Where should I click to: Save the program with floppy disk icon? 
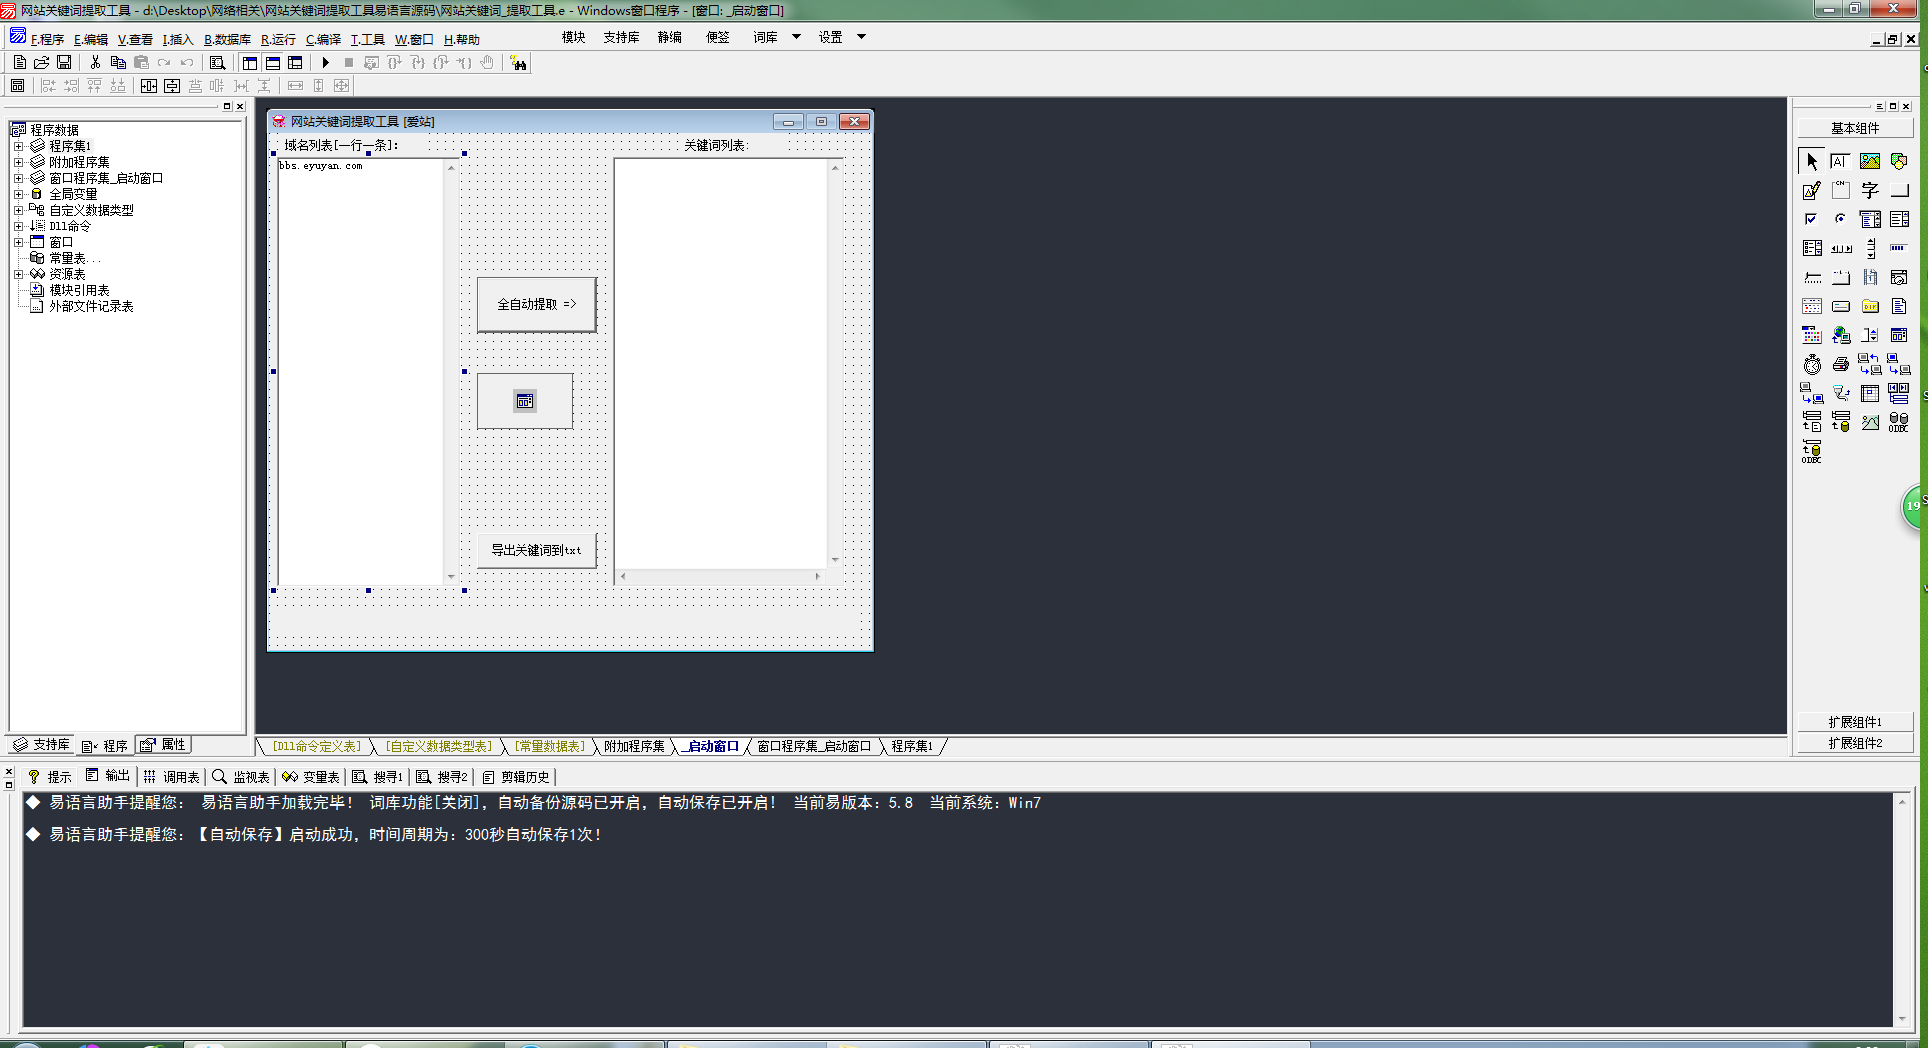64,62
